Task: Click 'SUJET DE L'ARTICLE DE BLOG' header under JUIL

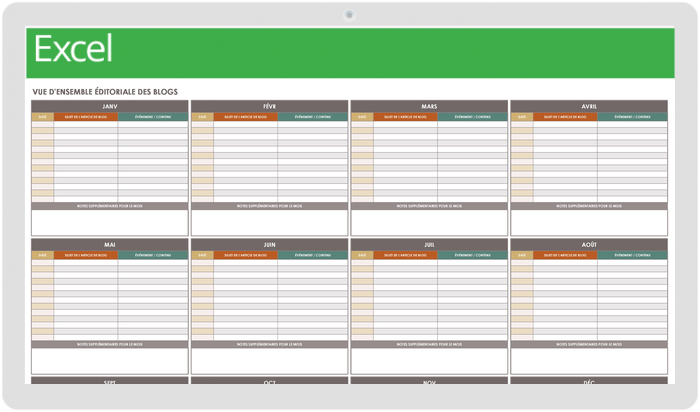Action: pos(405,255)
